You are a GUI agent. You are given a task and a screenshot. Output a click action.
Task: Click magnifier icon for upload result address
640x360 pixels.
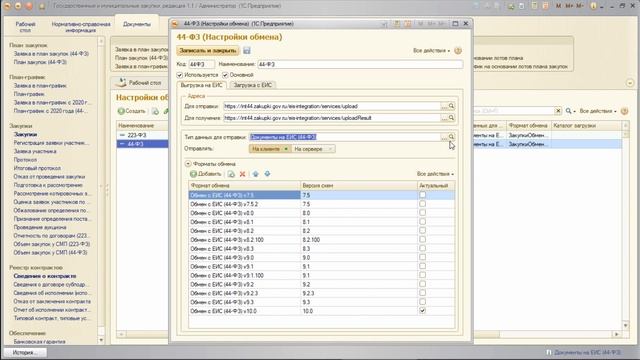(x=451, y=118)
